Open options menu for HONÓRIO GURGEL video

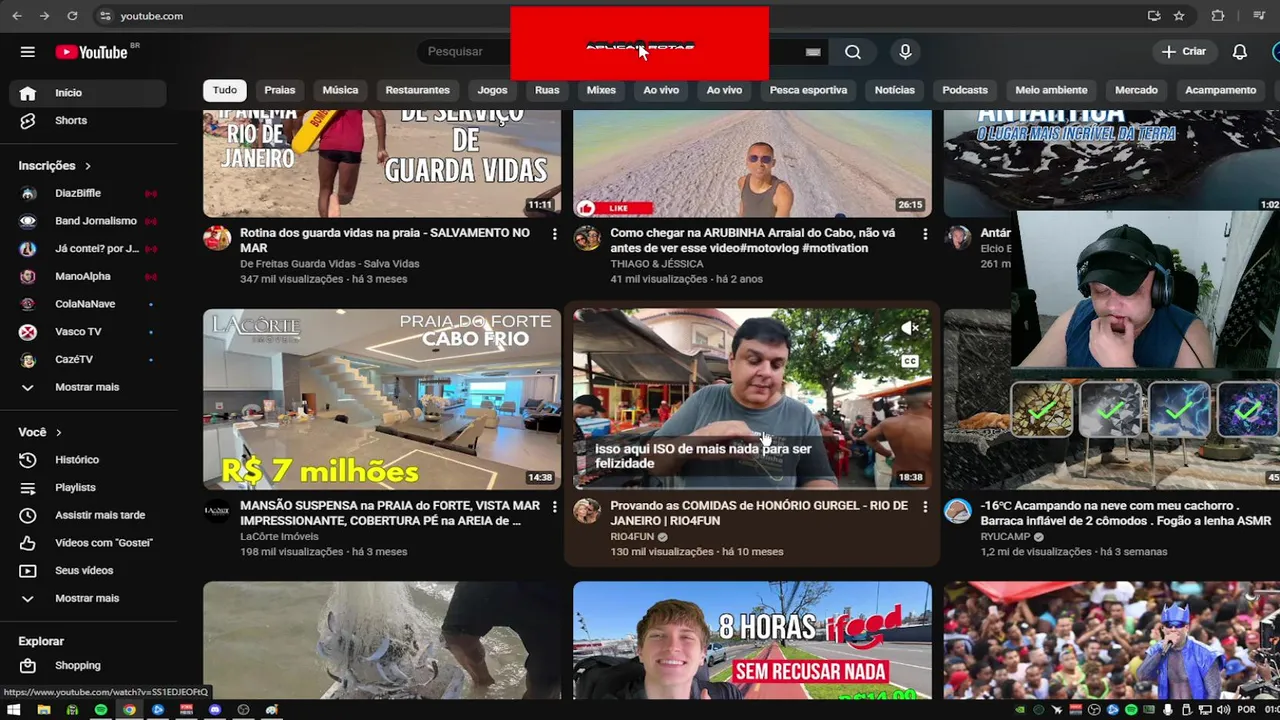point(924,507)
